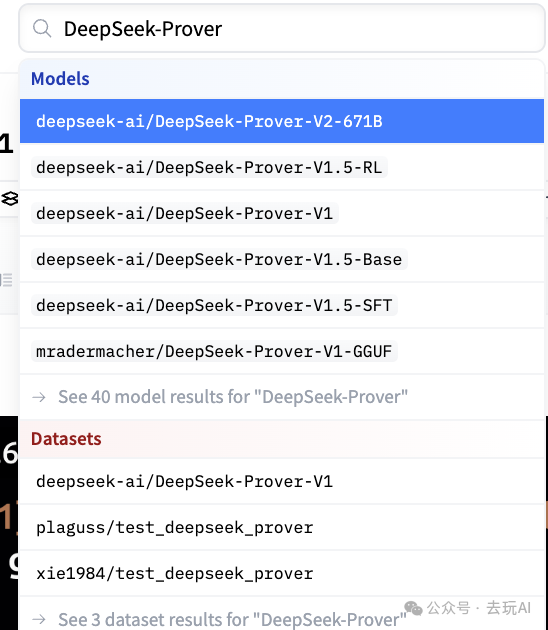
Task: Click the magnifier search icon
Action: [x=42, y=29]
